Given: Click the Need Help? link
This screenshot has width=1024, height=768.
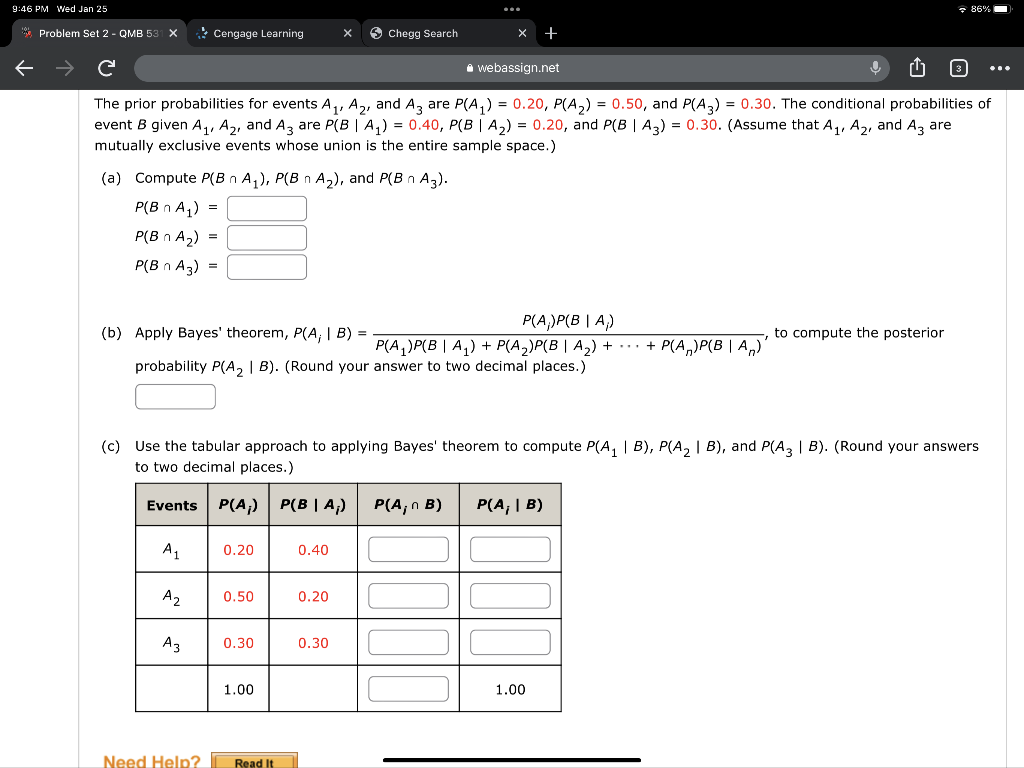Looking at the screenshot, I should (x=150, y=760).
